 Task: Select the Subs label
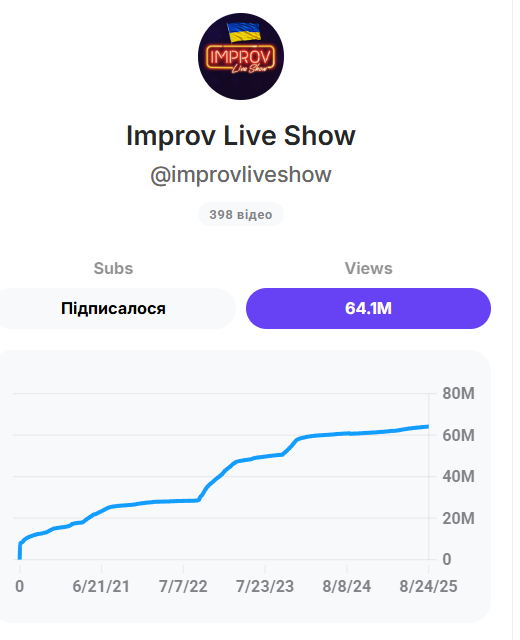click(113, 269)
